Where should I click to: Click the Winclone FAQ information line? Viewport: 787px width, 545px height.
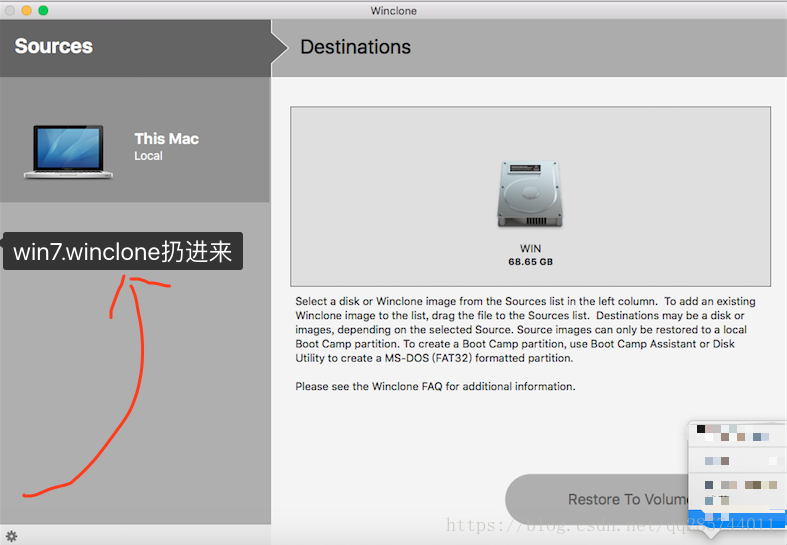point(435,386)
